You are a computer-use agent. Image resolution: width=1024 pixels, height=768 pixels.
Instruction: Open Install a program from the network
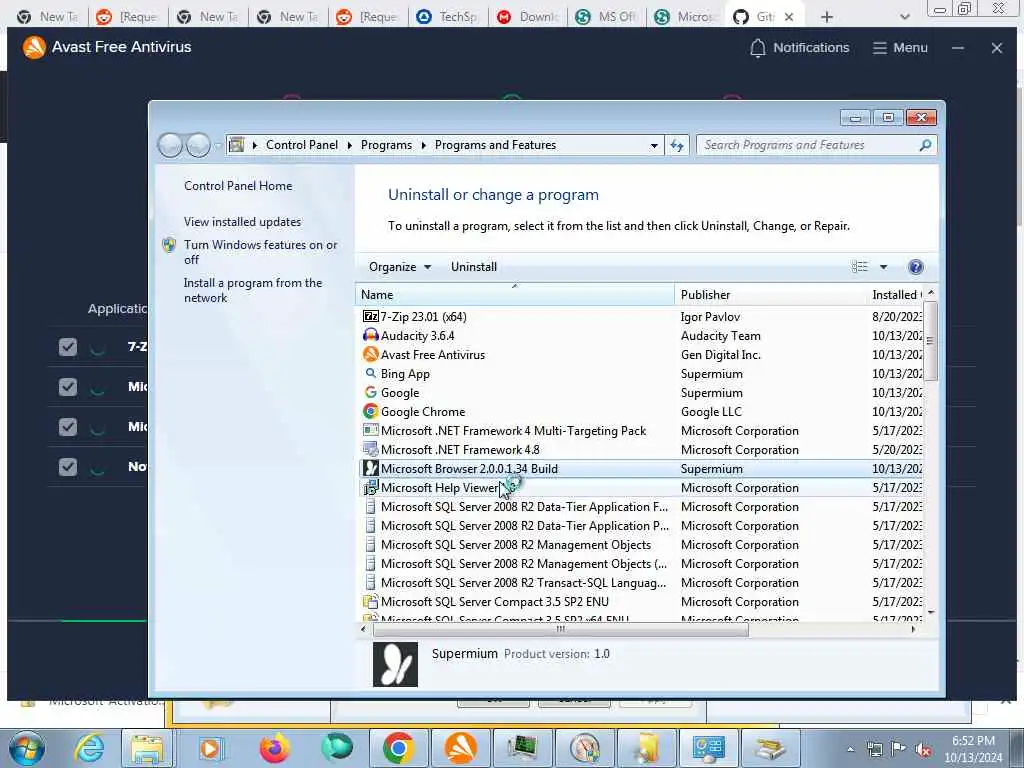click(x=253, y=290)
